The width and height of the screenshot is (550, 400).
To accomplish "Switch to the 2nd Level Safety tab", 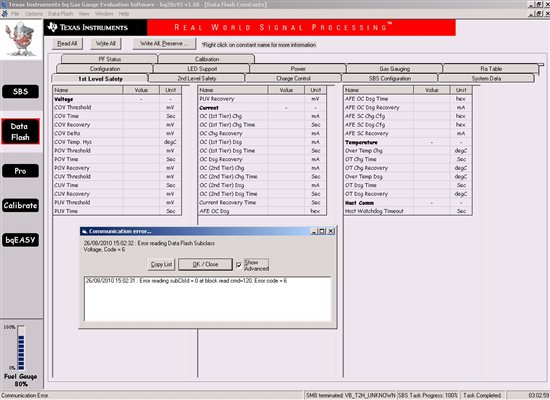I will click(197, 79).
